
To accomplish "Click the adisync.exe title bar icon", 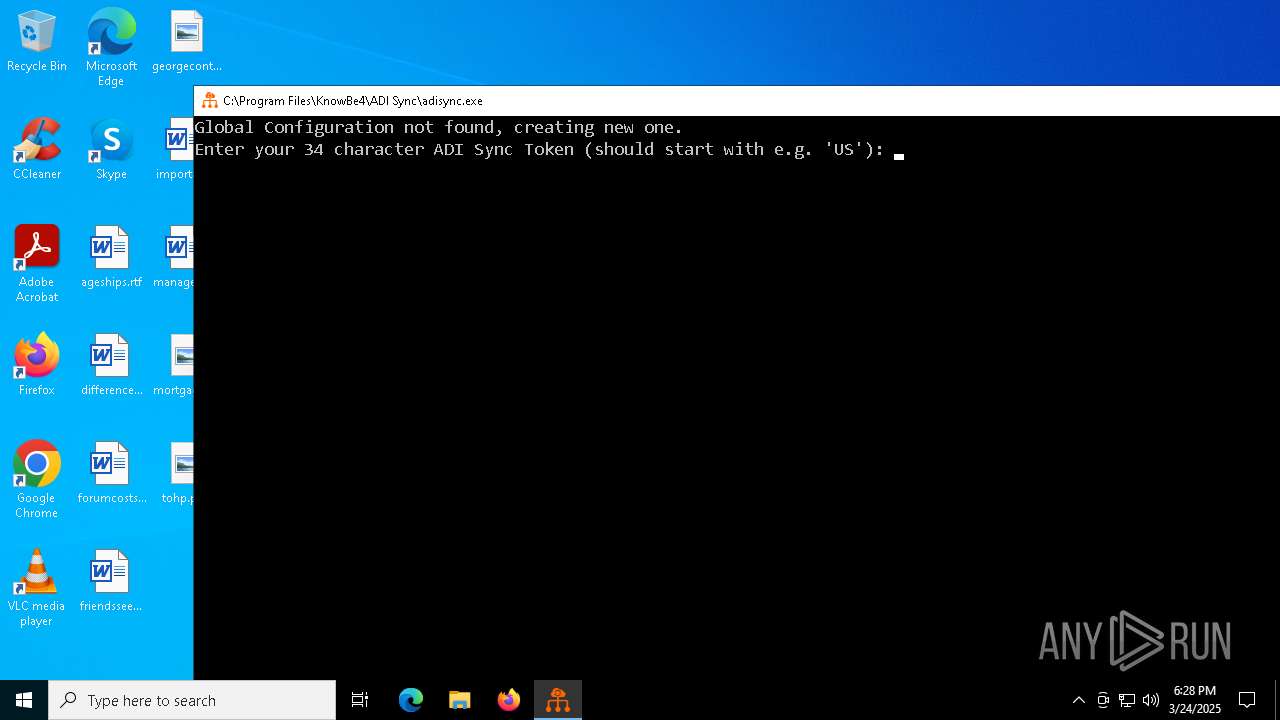I will point(209,101).
